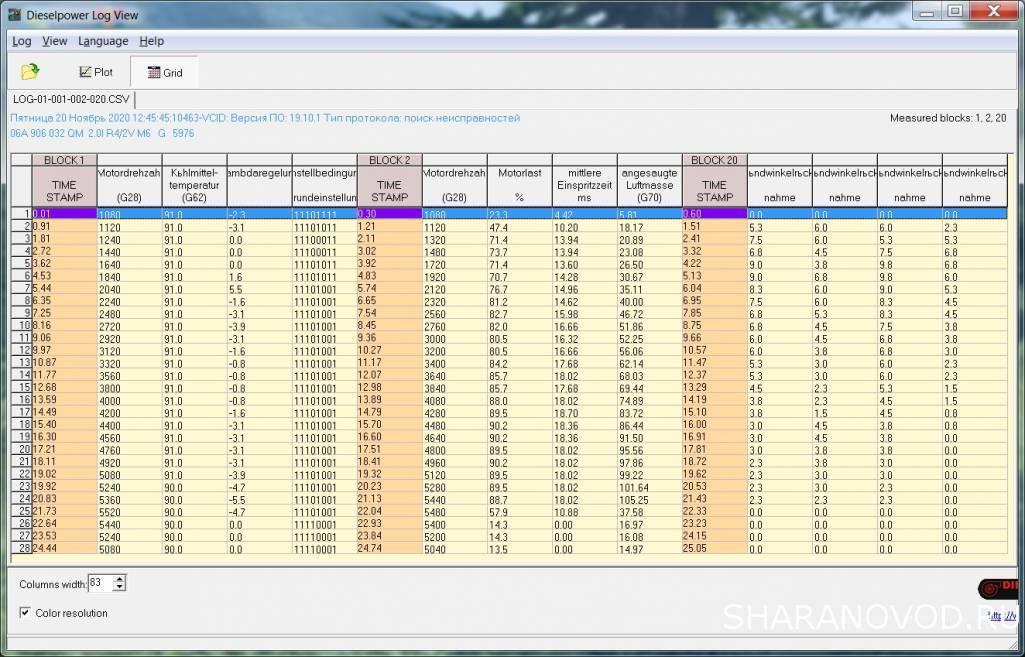Switch to the Plot view

[97, 72]
